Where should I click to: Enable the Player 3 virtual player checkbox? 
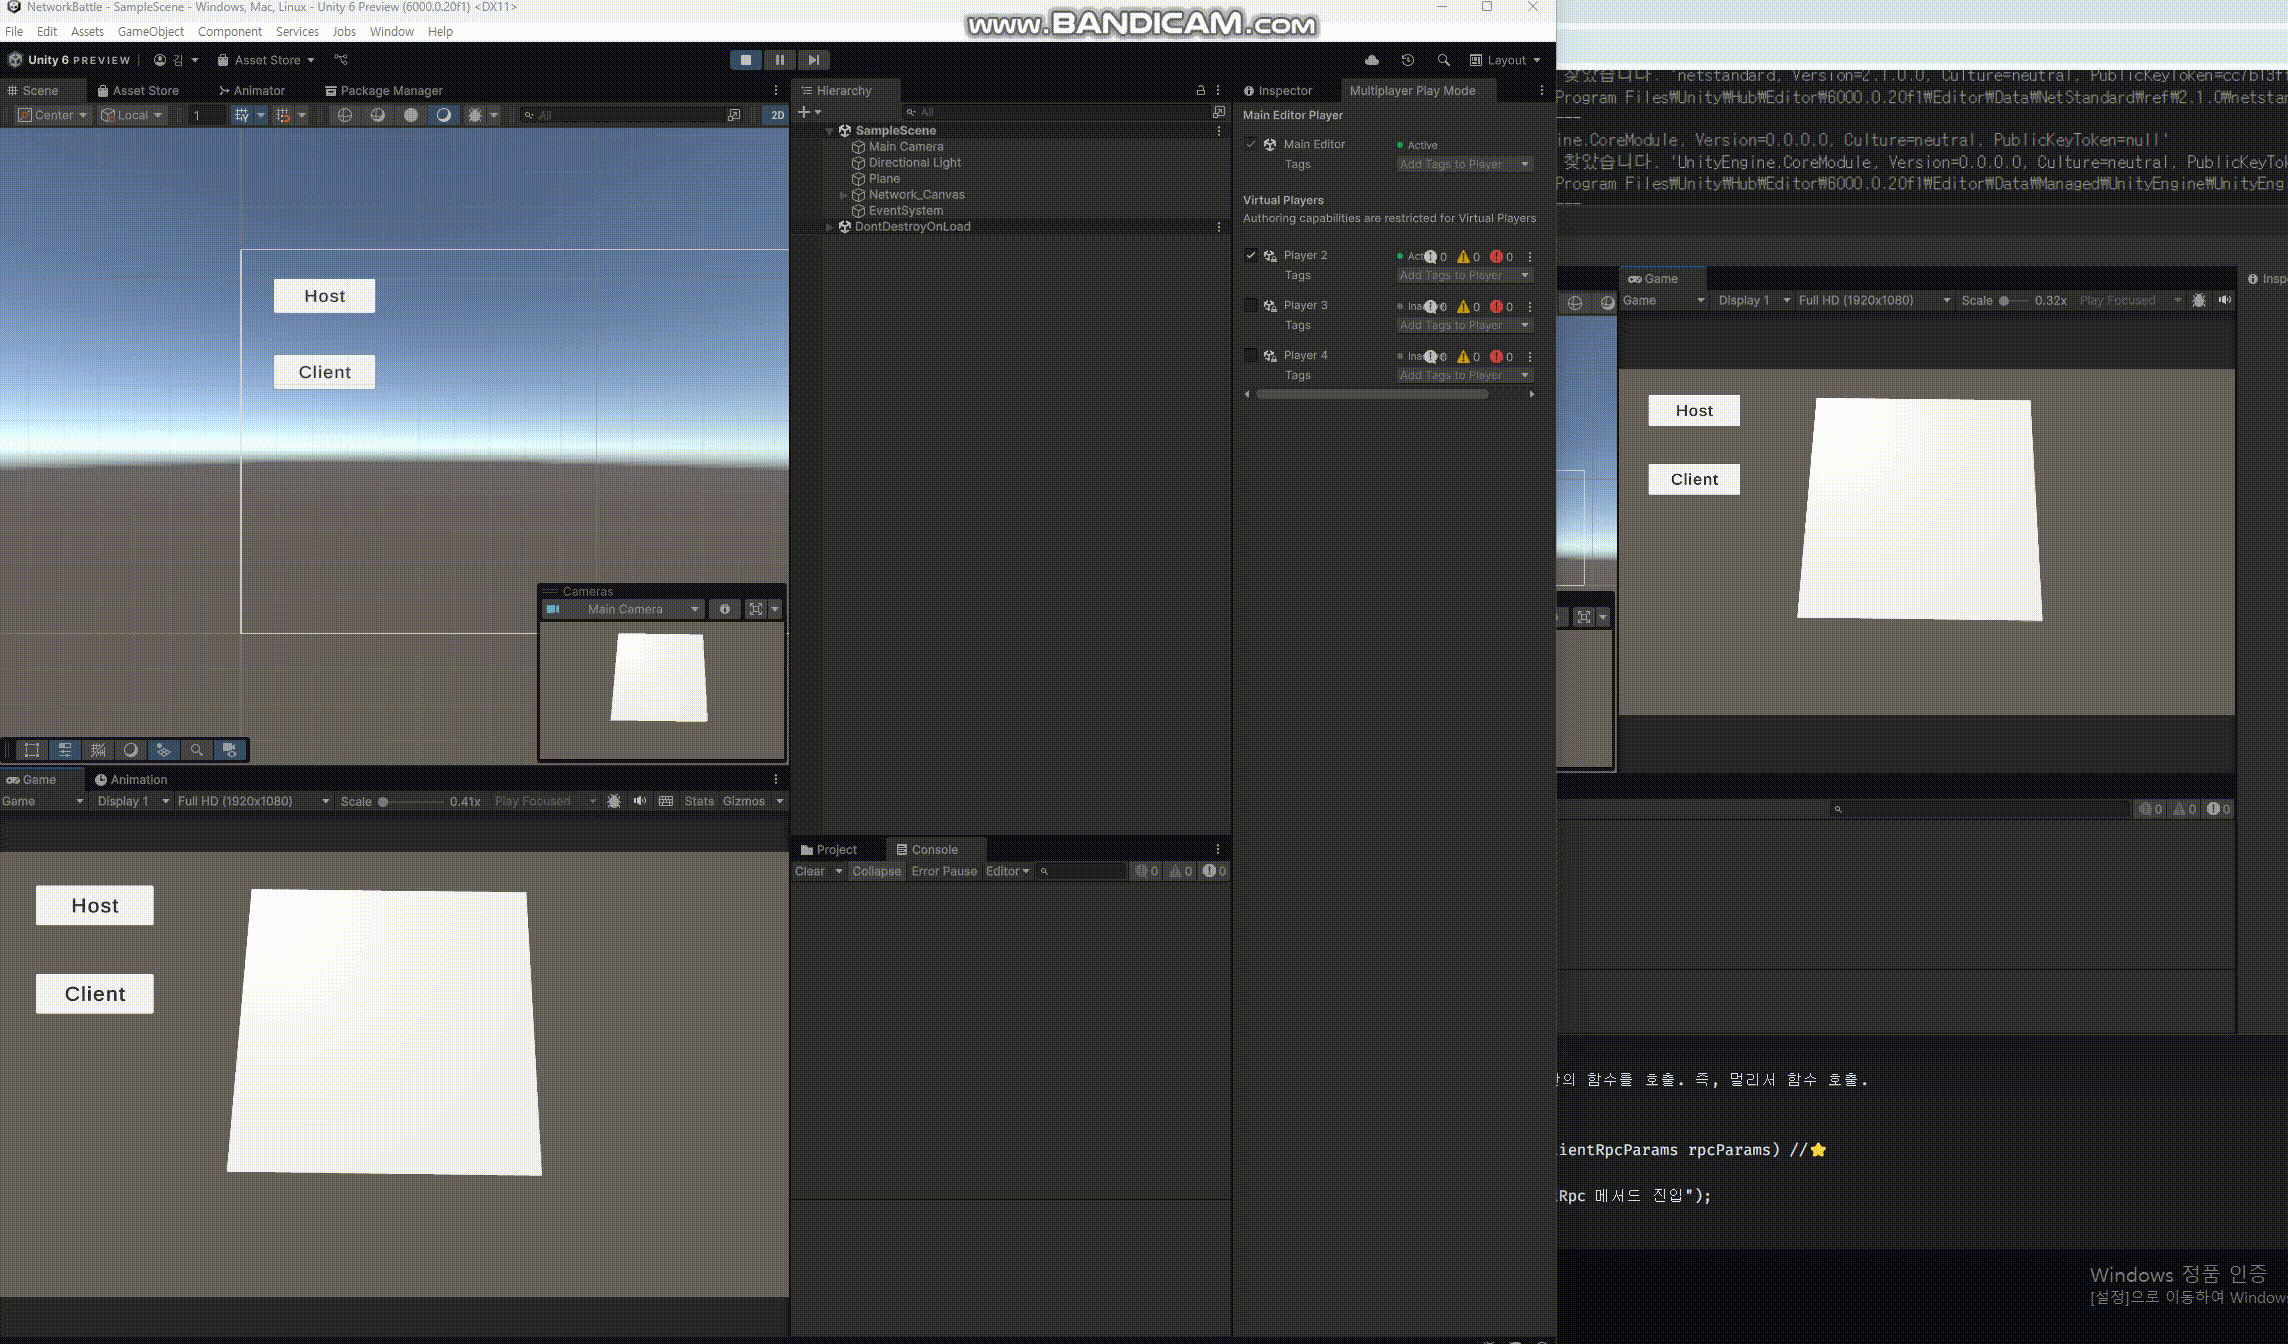(1250, 305)
